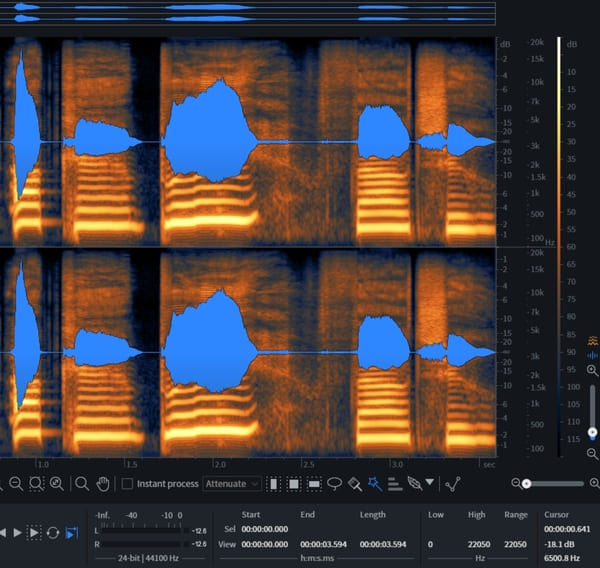The width and height of the screenshot is (600, 568).
Task: Select the Zoom magnifier tool
Action: point(82,484)
